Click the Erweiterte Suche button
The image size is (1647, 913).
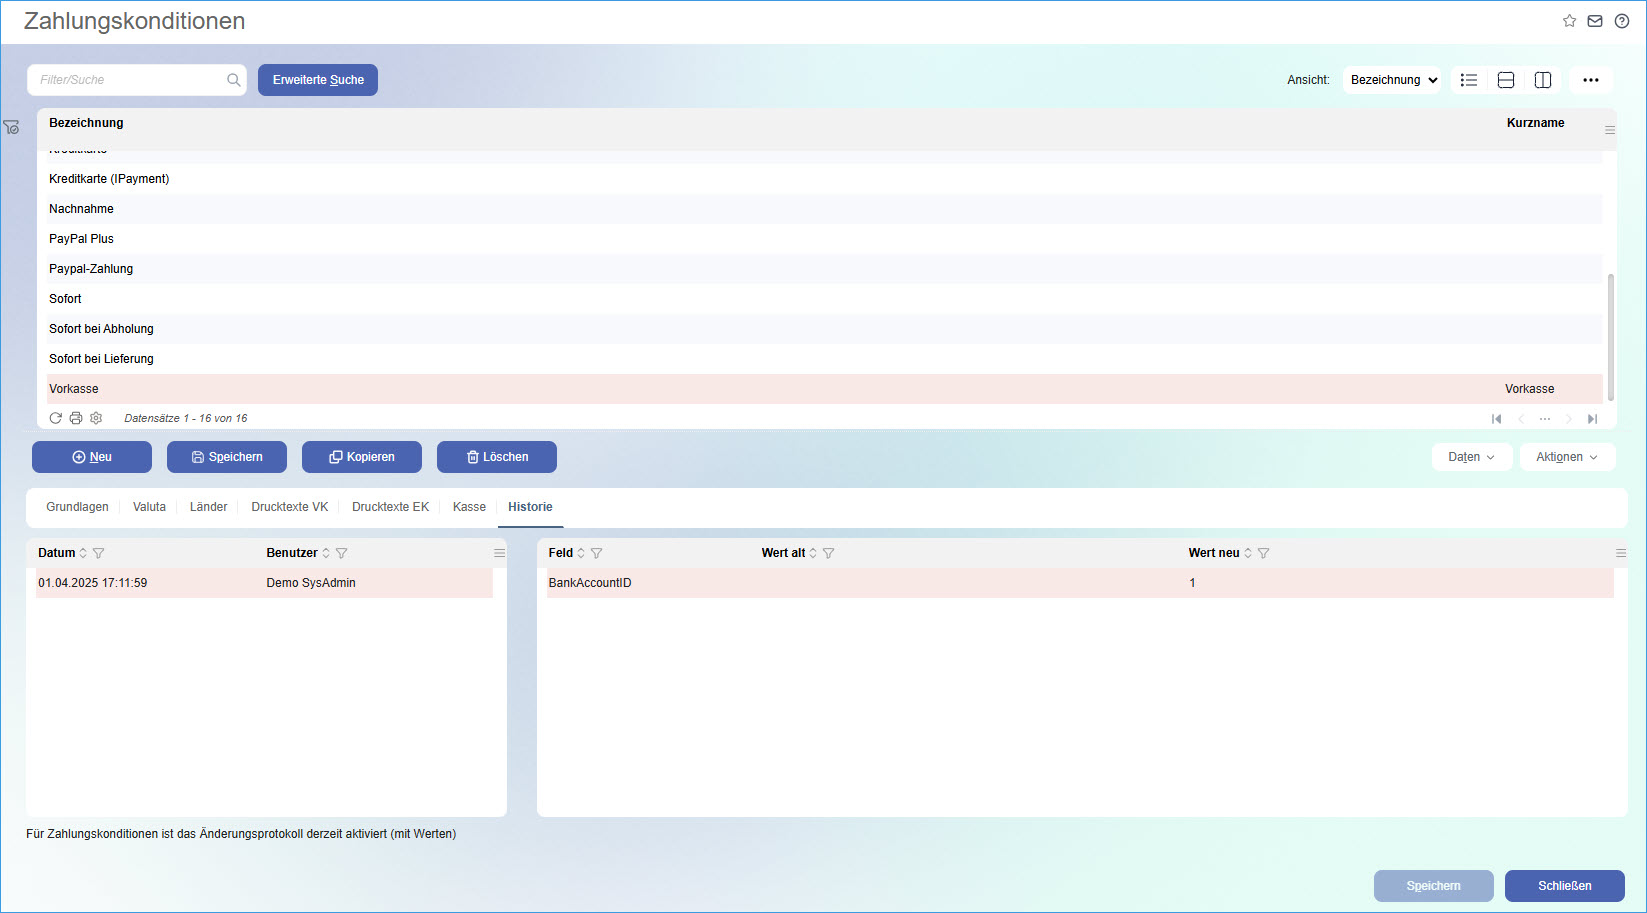click(318, 80)
